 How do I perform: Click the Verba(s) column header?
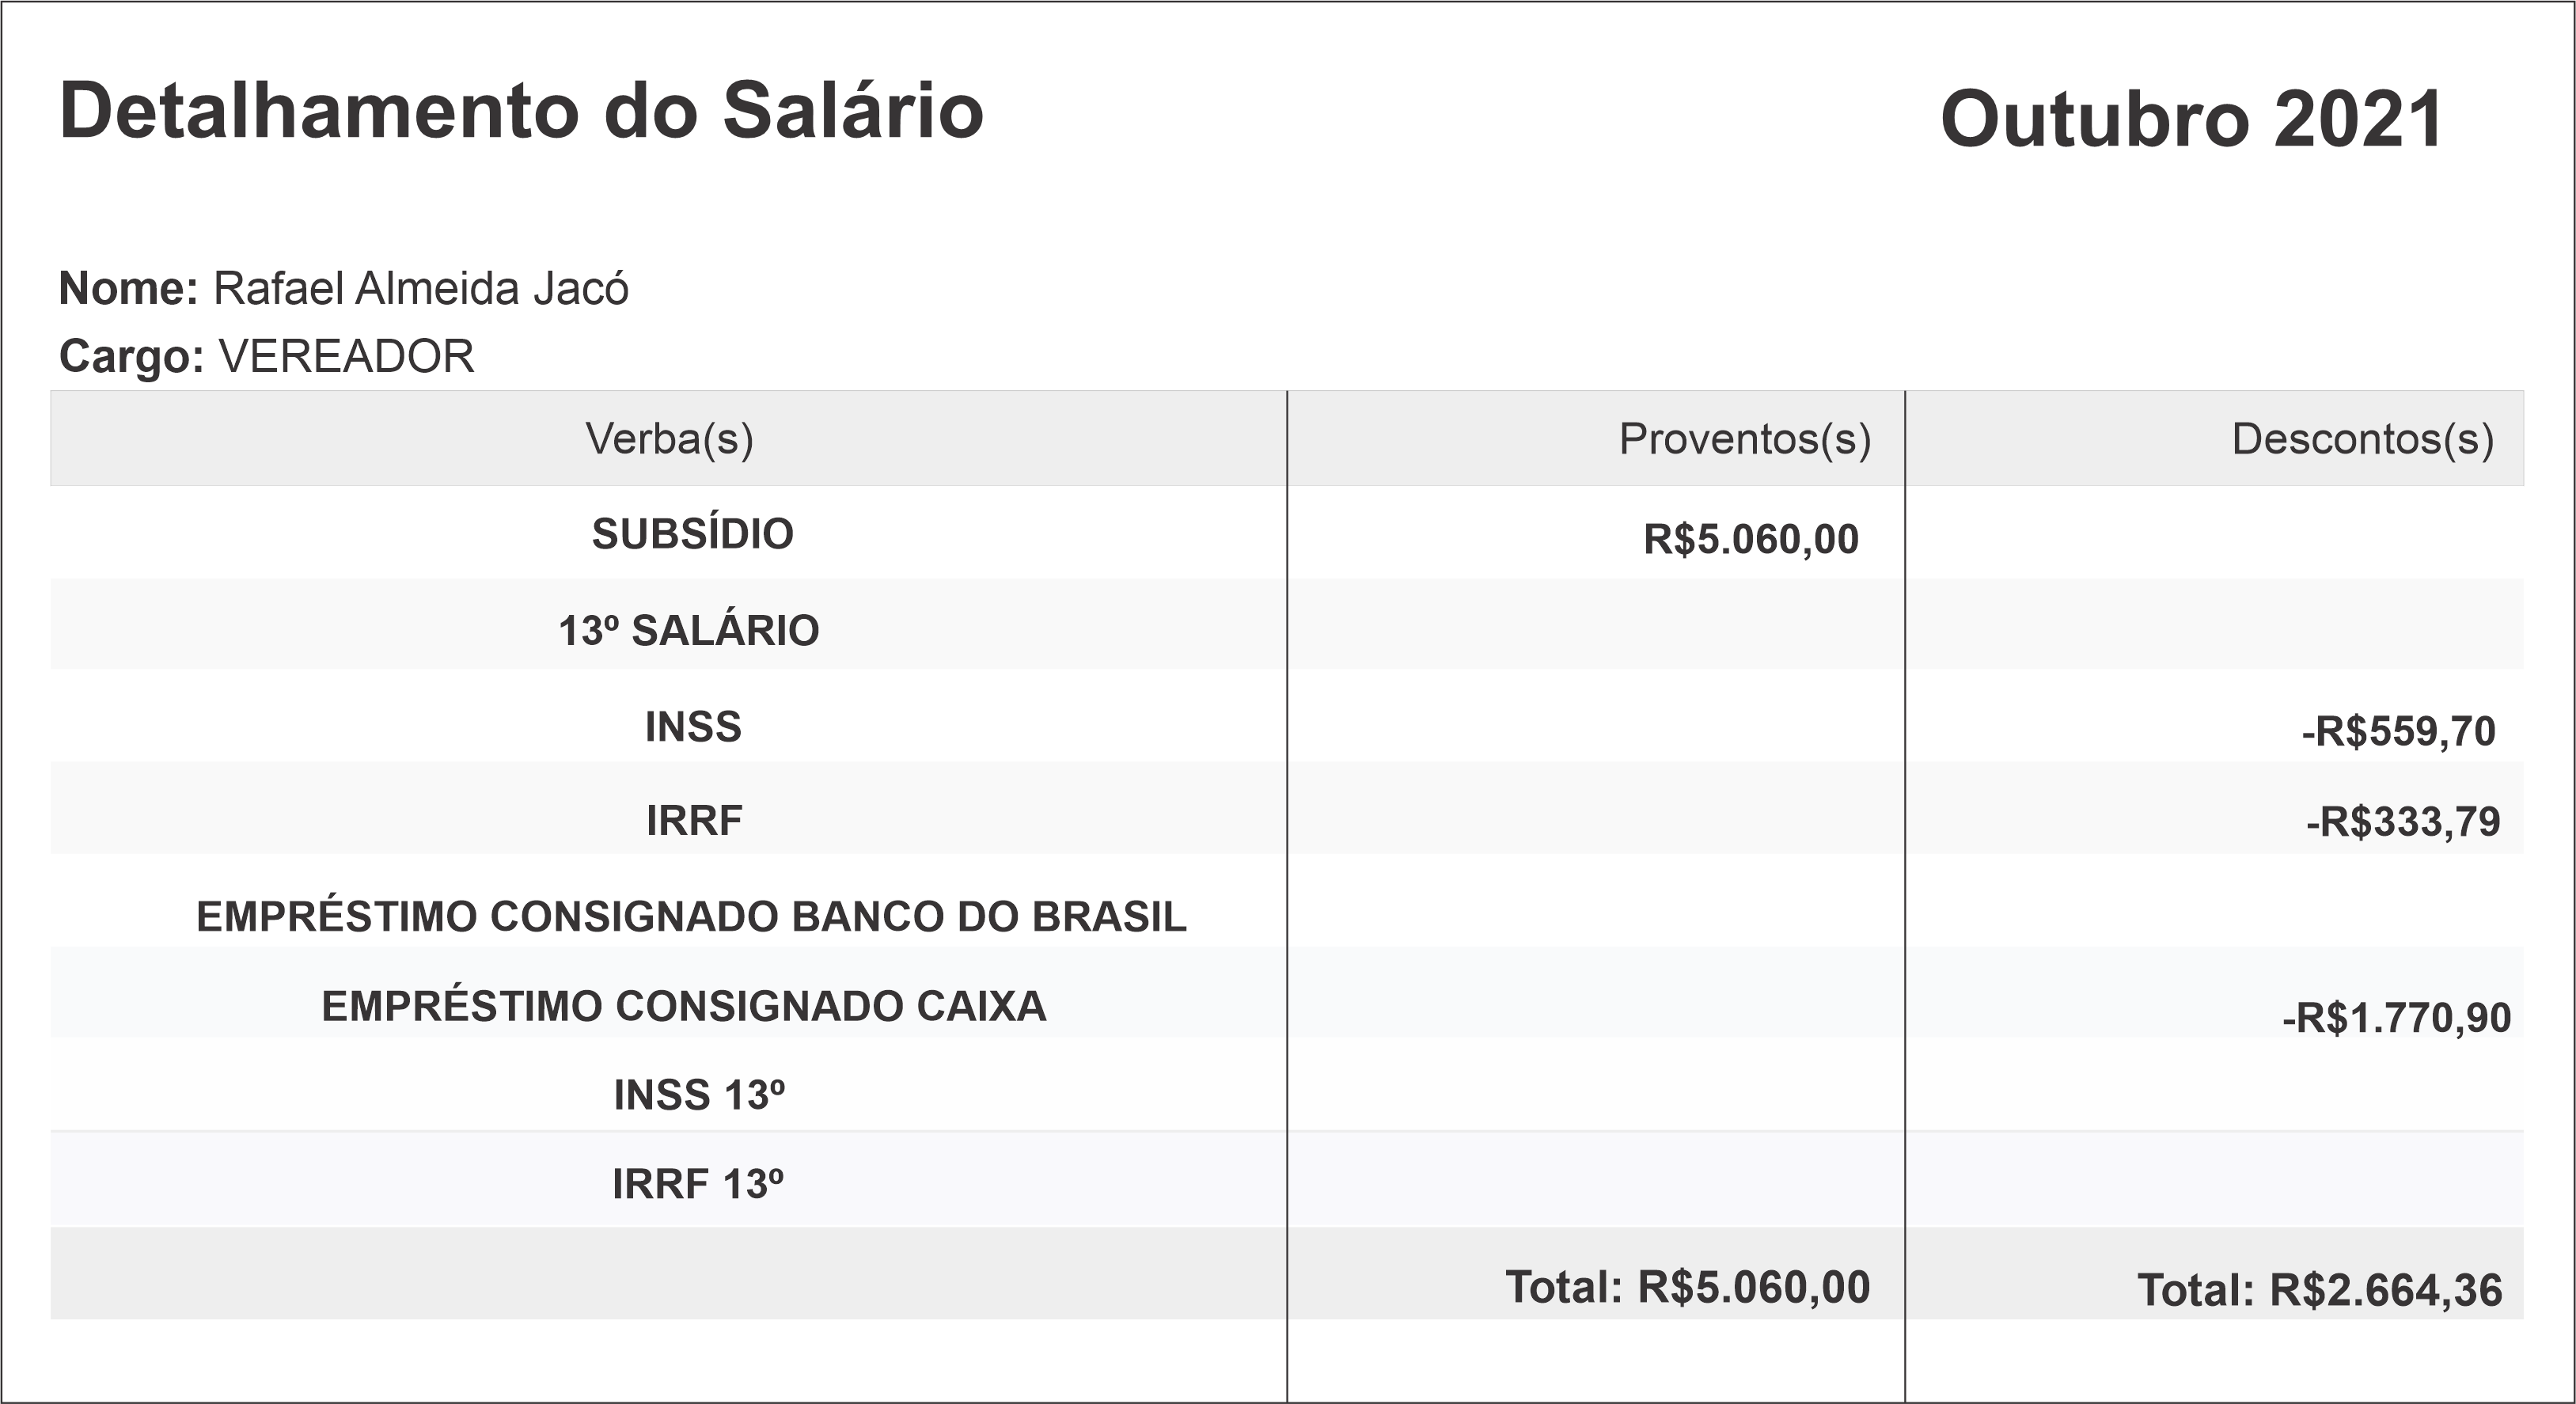coord(669,439)
